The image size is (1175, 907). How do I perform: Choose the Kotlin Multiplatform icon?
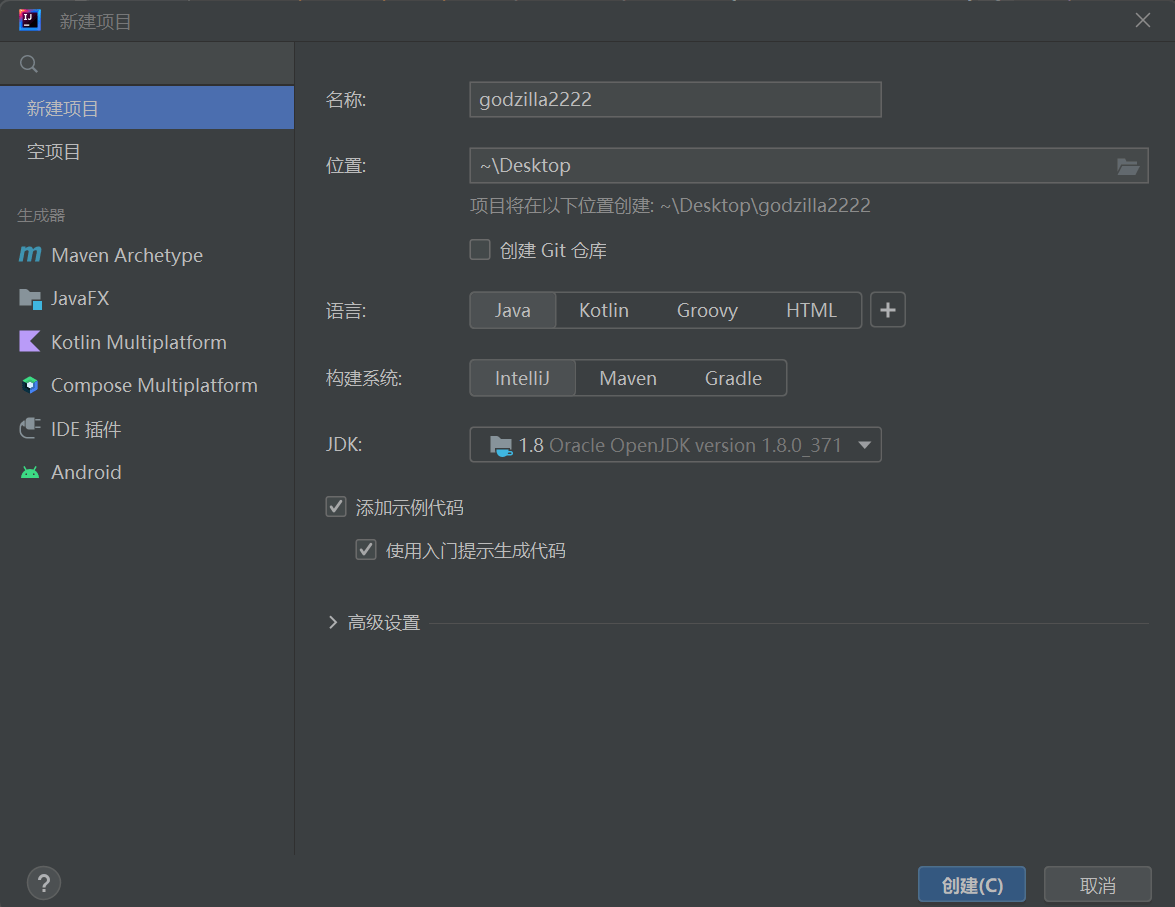pyautogui.click(x=30, y=342)
